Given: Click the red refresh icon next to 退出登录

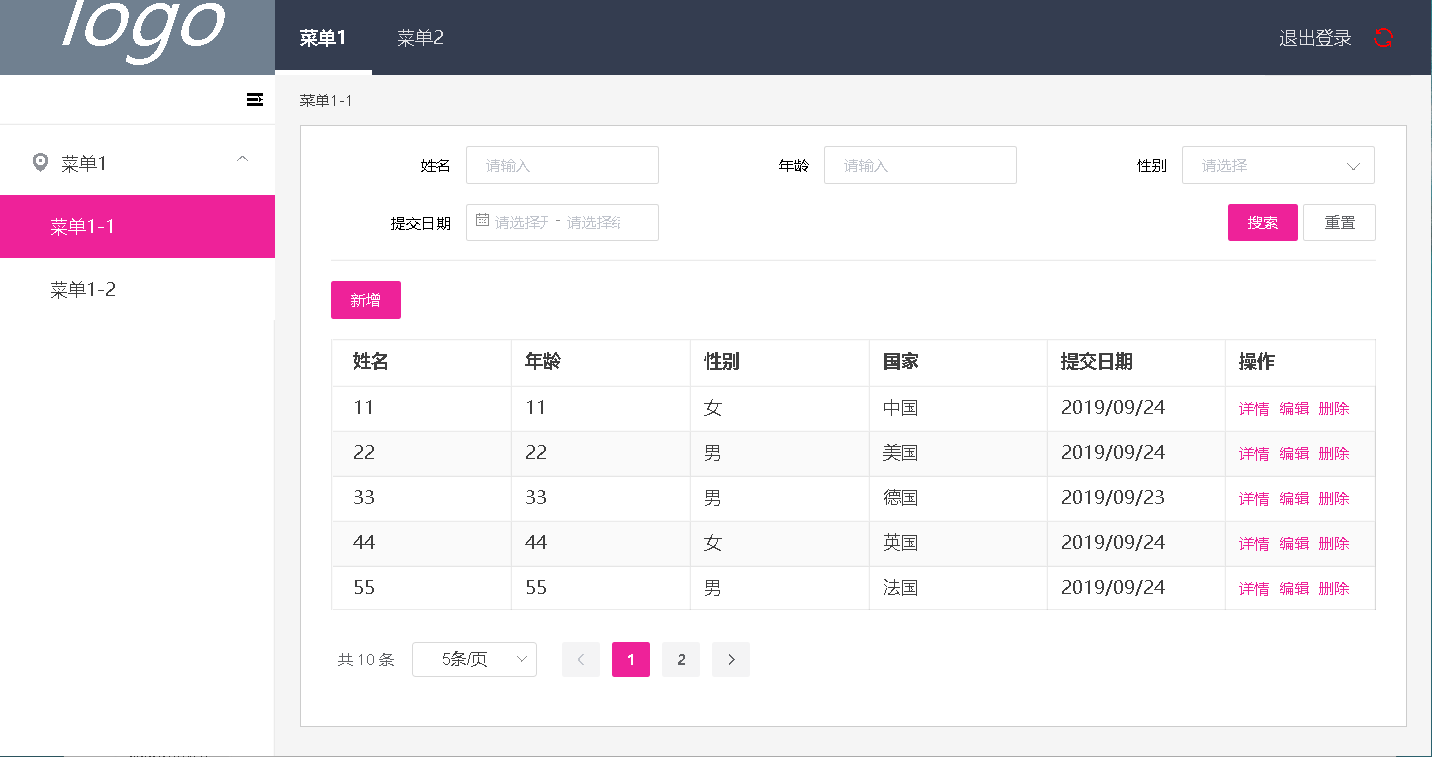Looking at the screenshot, I should tap(1383, 38).
